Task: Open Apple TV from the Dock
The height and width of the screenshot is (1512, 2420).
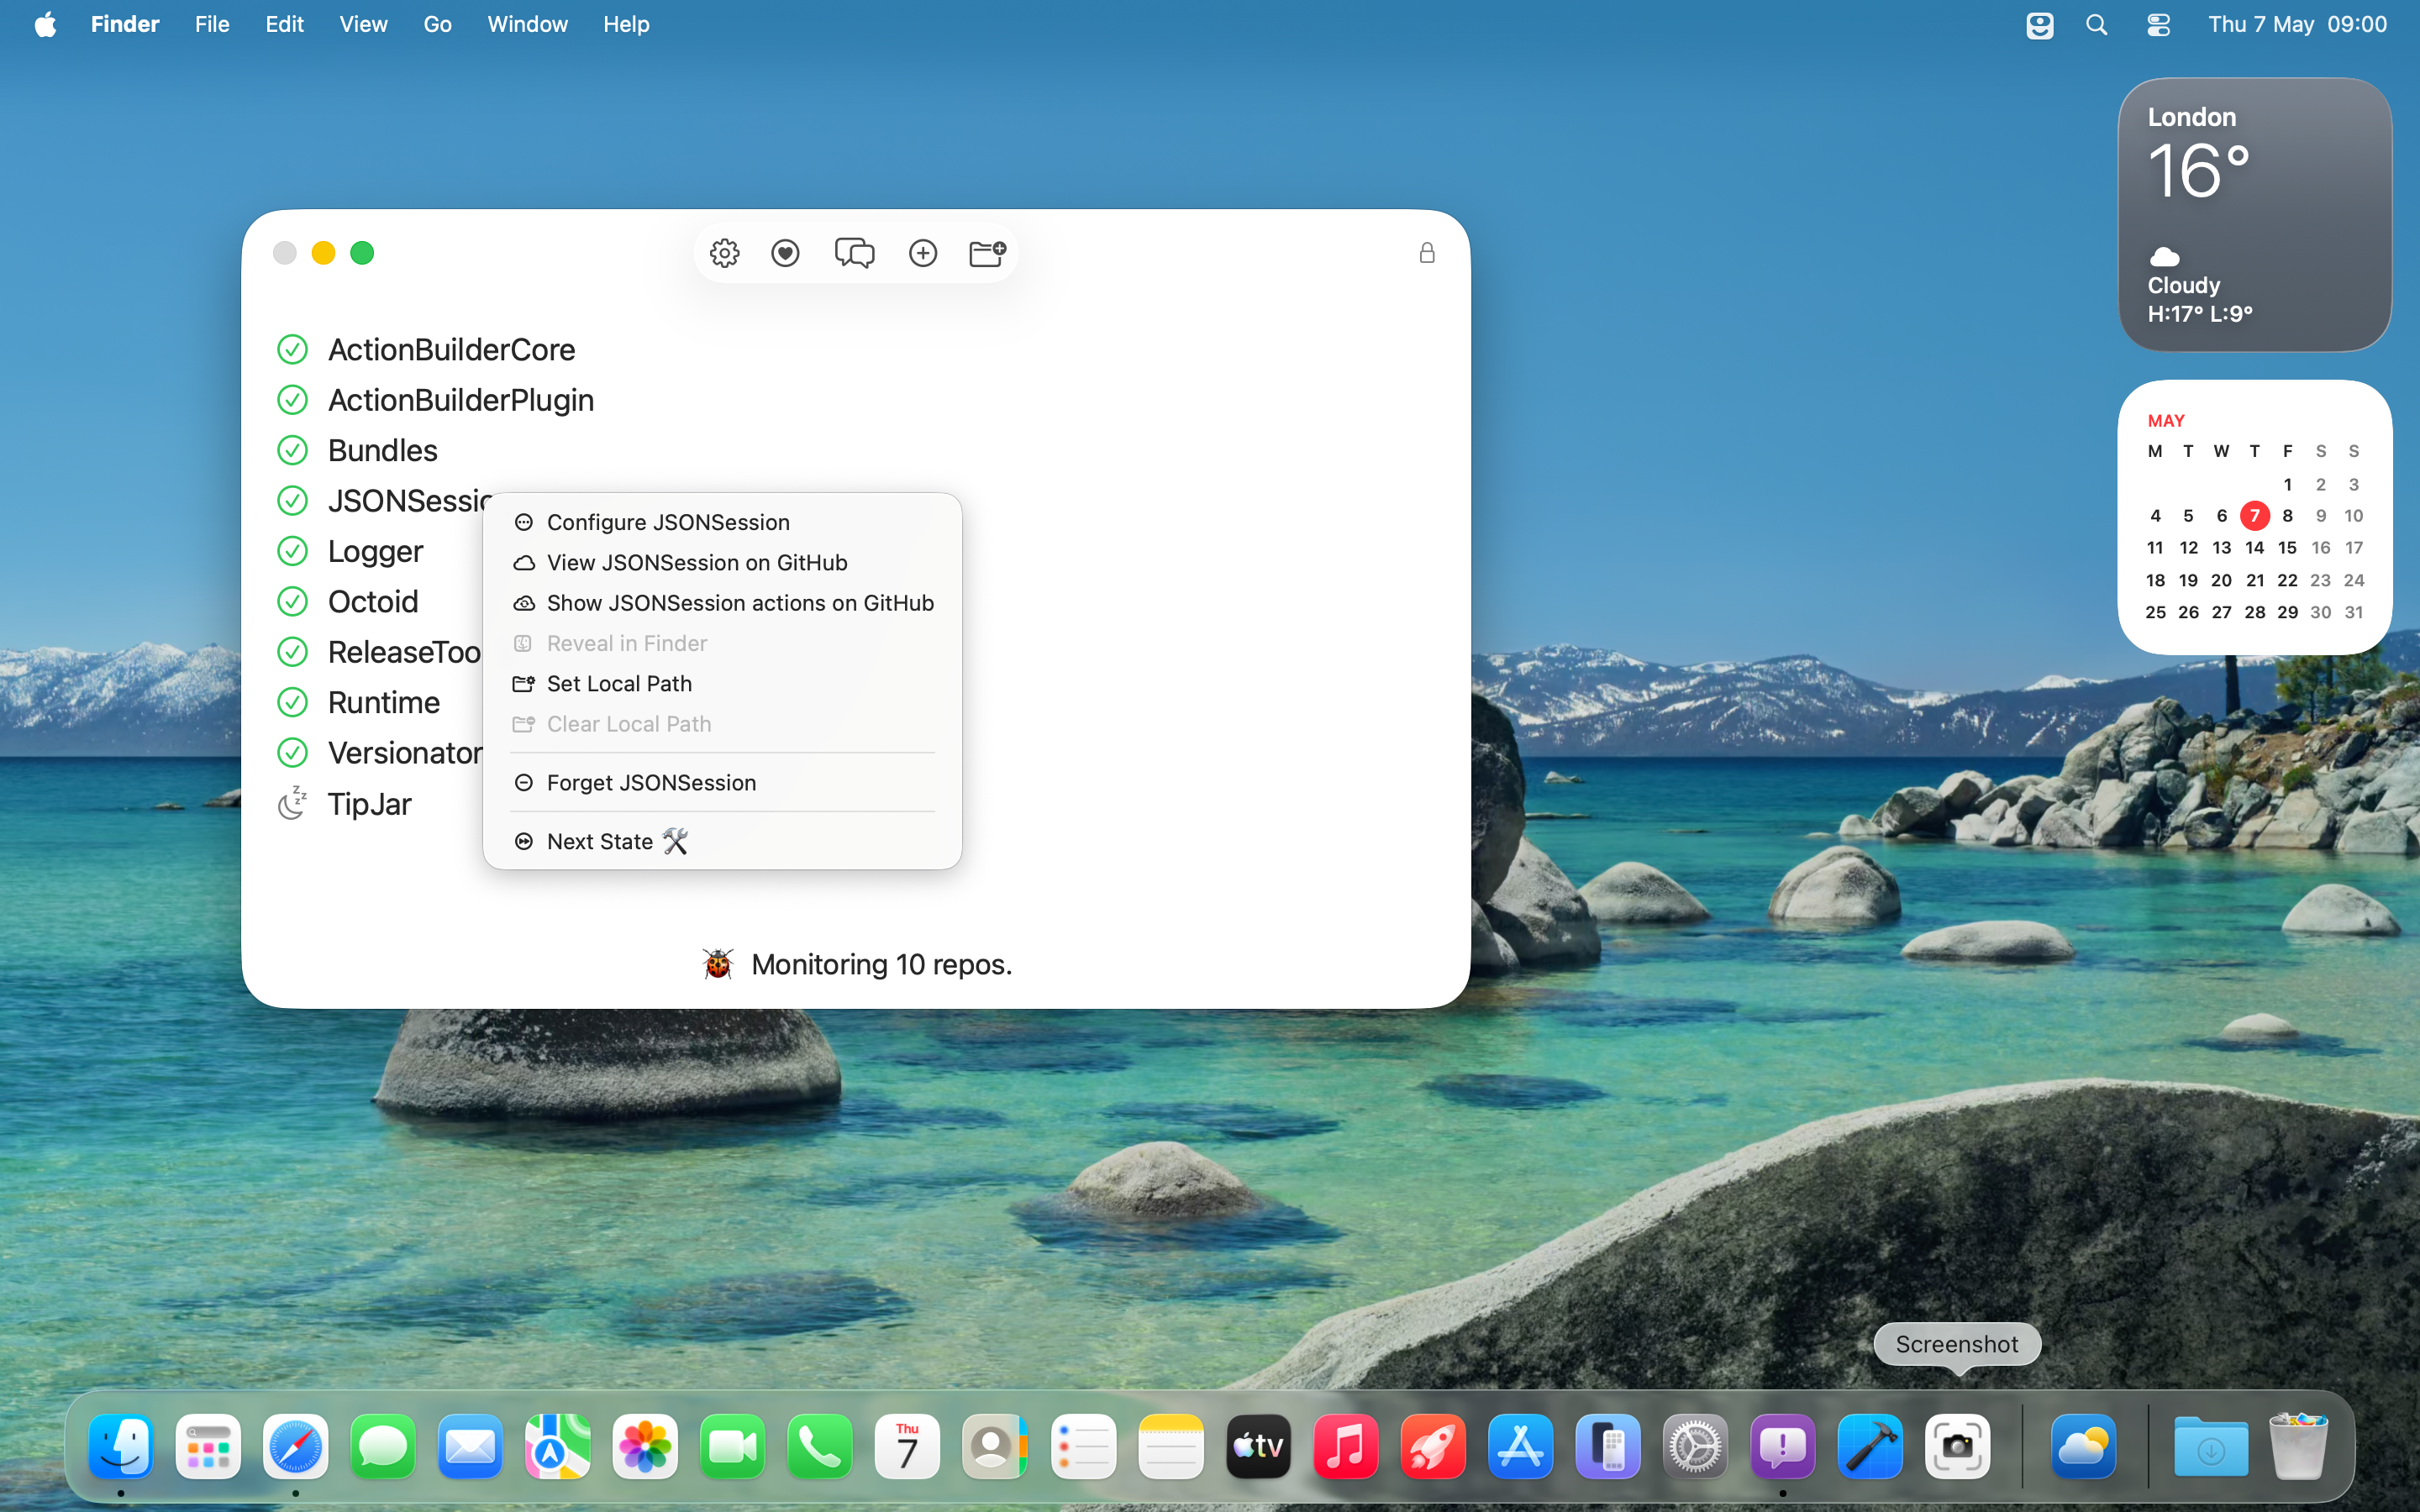Action: click(1258, 1446)
